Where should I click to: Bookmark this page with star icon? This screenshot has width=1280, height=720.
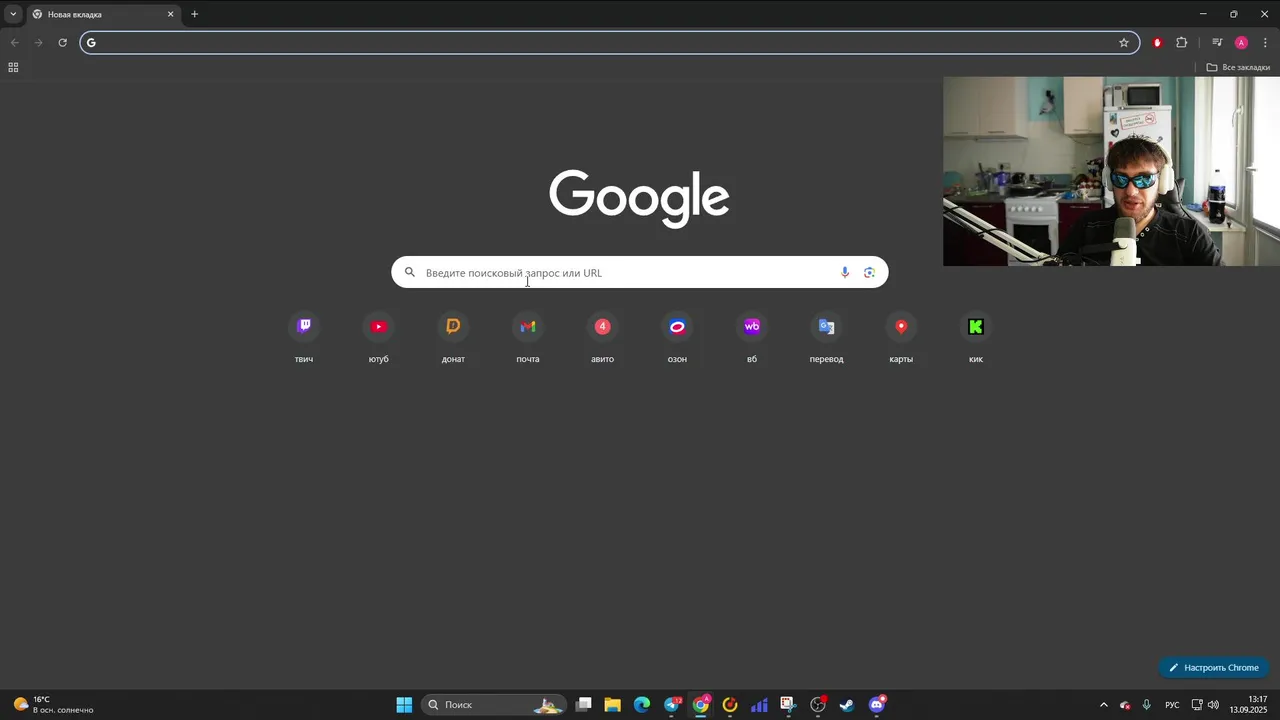(1124, 43)
